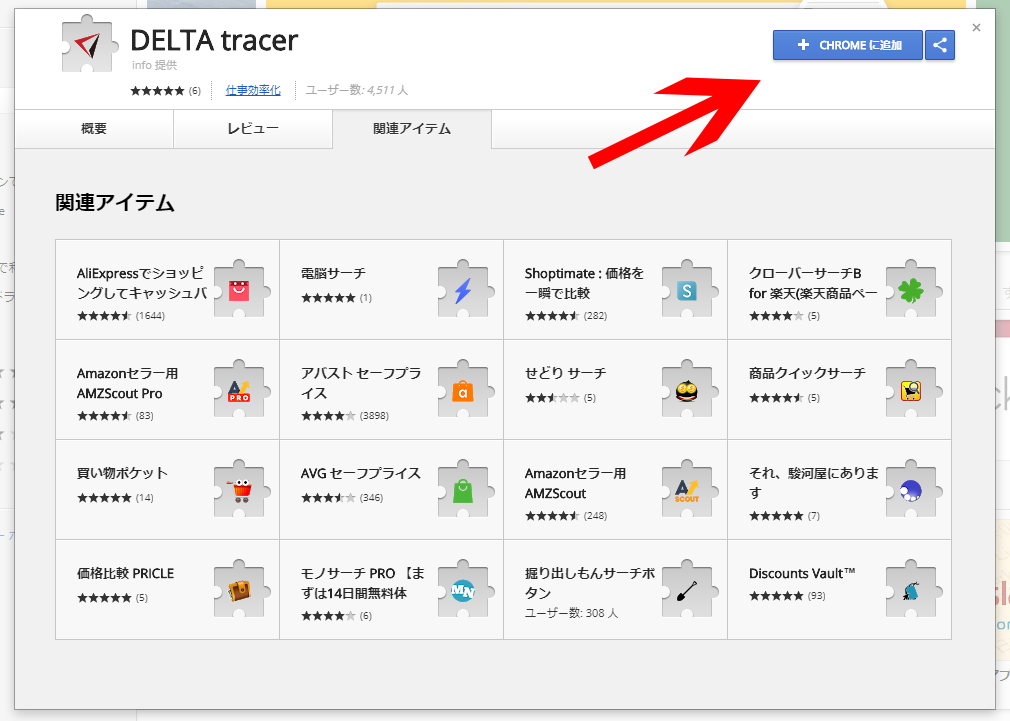Image resolution: width=1010 pixels, height=721 pixels.
Task: Click the ユーザー数: 308 人 text
Action: click(x=571, y=613)
